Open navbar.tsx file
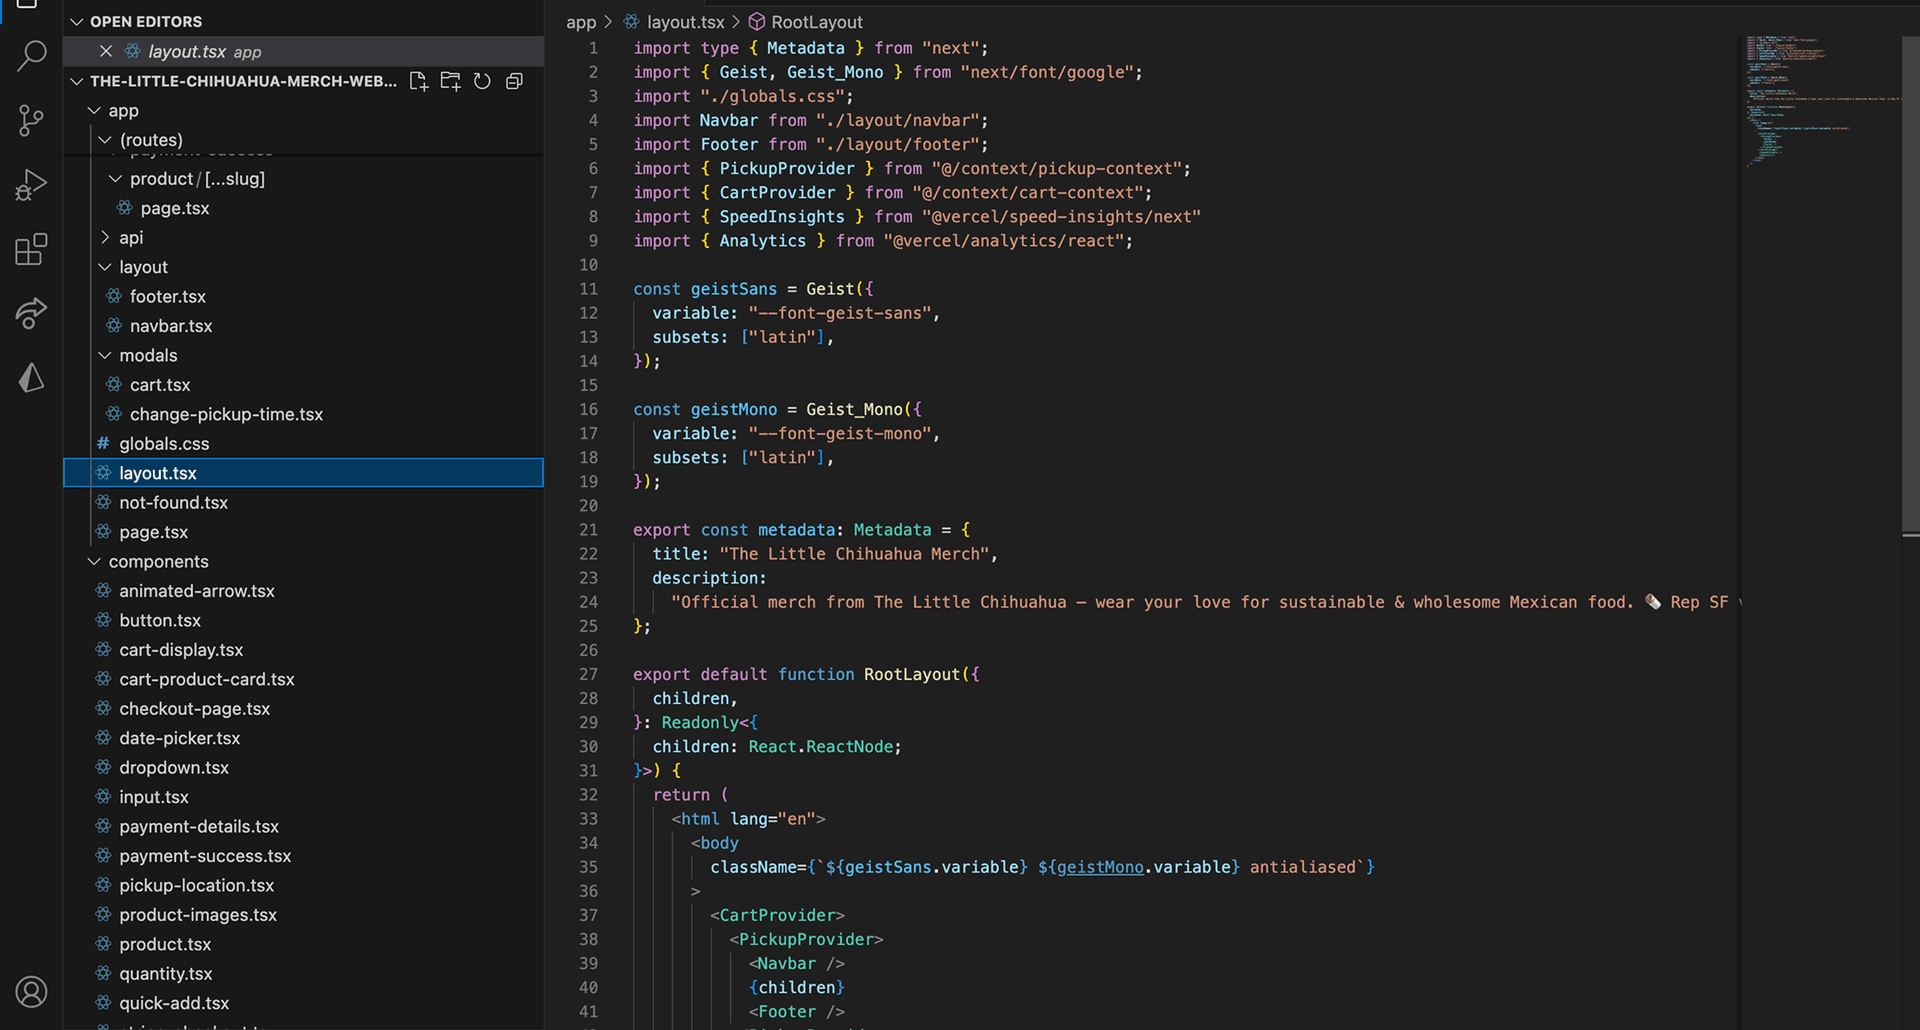Image resolution: width=1920 pixels, height=1030 pixels. point(304,326)
